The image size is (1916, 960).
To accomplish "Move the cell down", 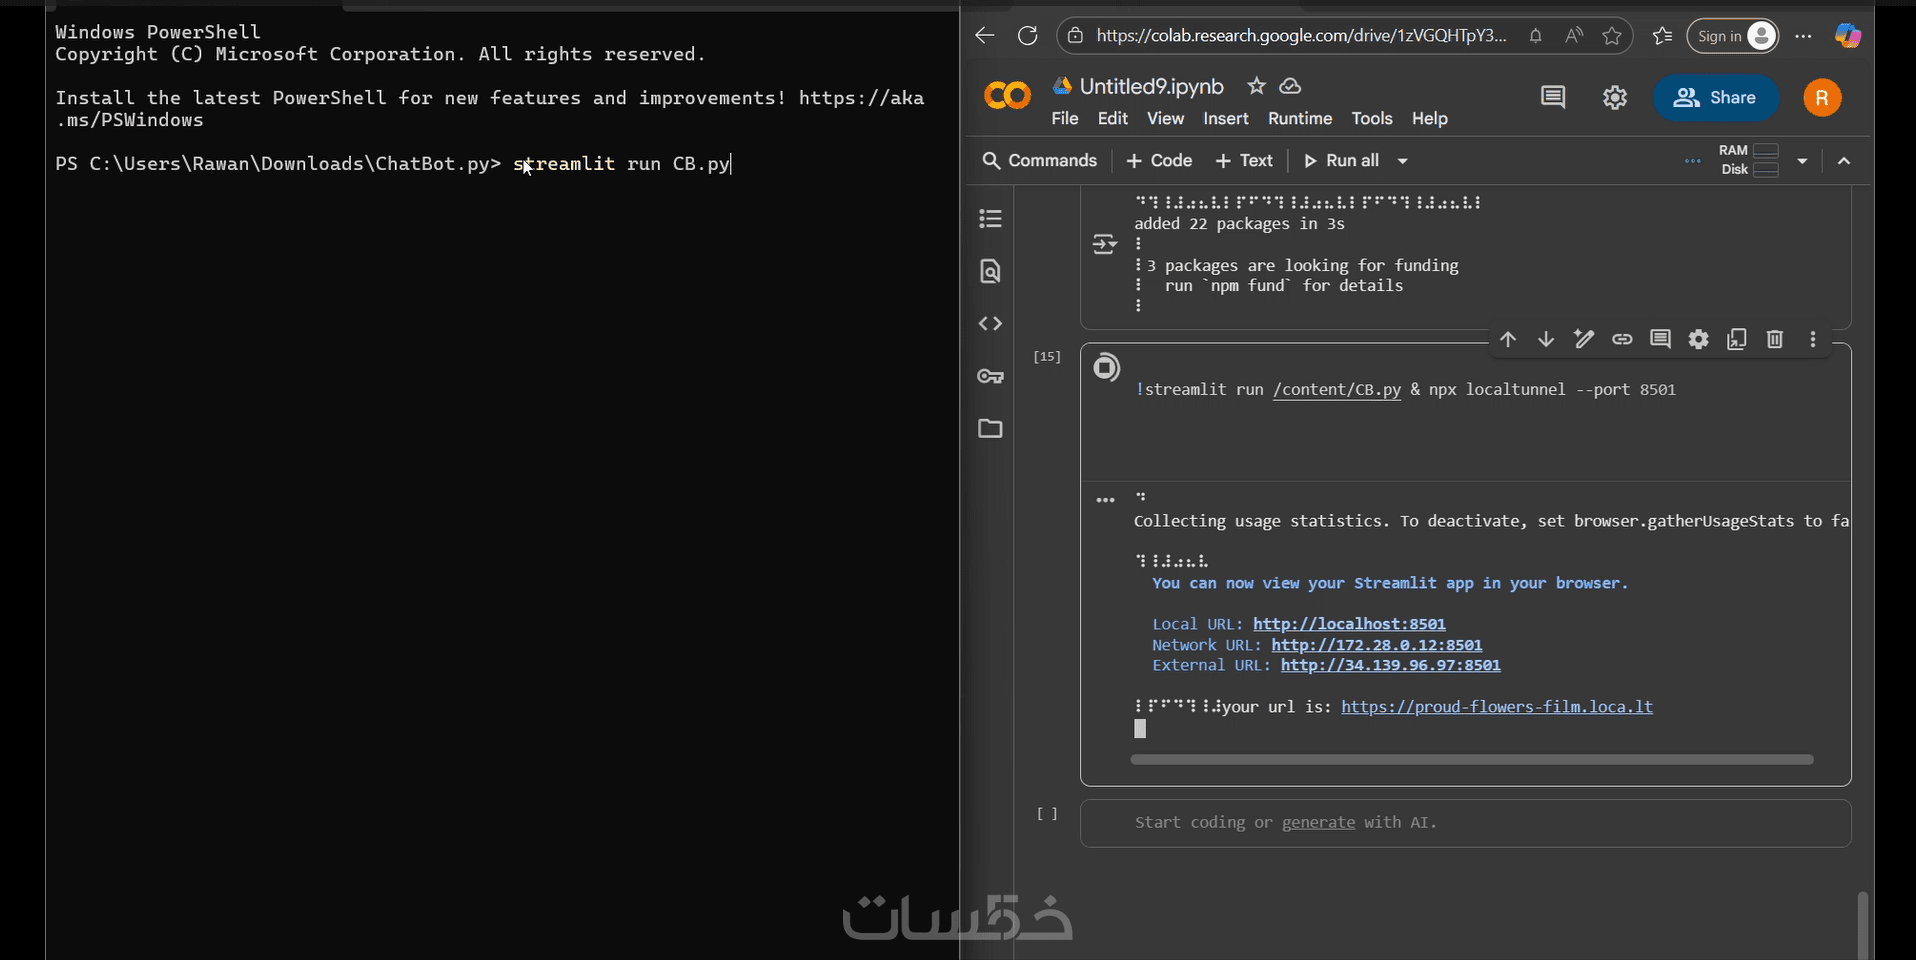I will (x=1546, y=339).
